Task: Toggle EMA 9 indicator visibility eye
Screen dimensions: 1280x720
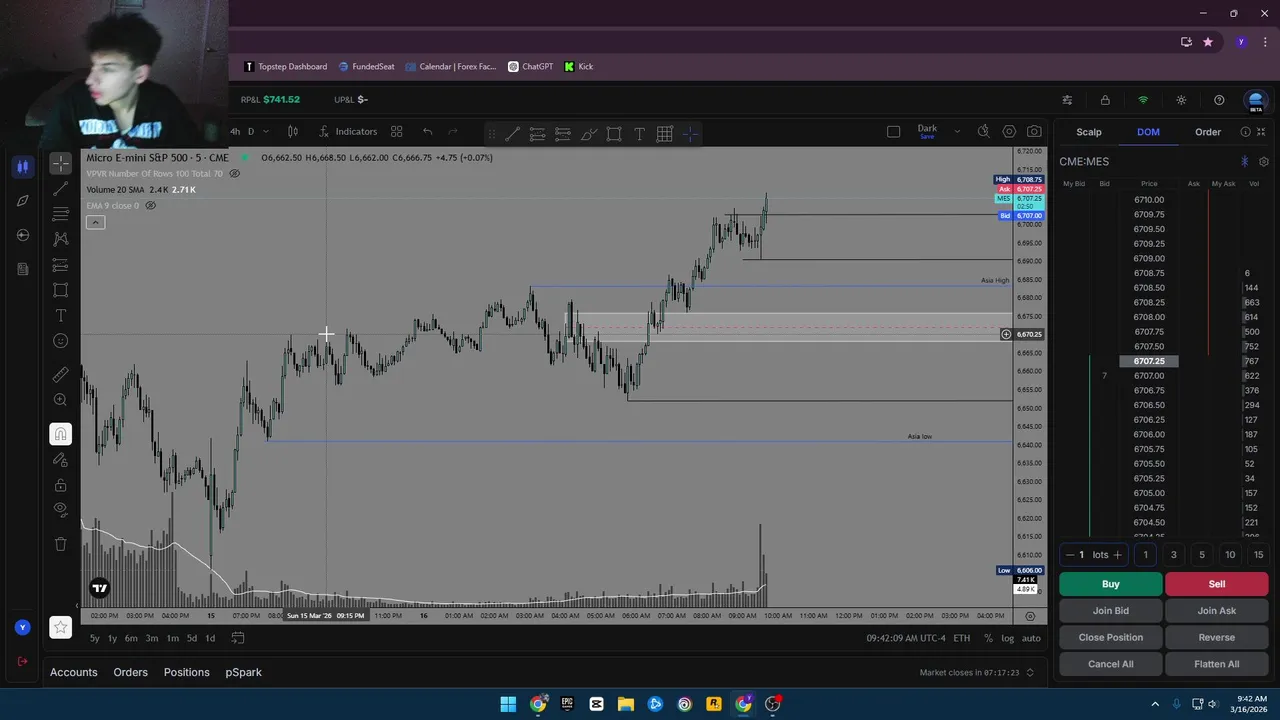Action: 151,205
